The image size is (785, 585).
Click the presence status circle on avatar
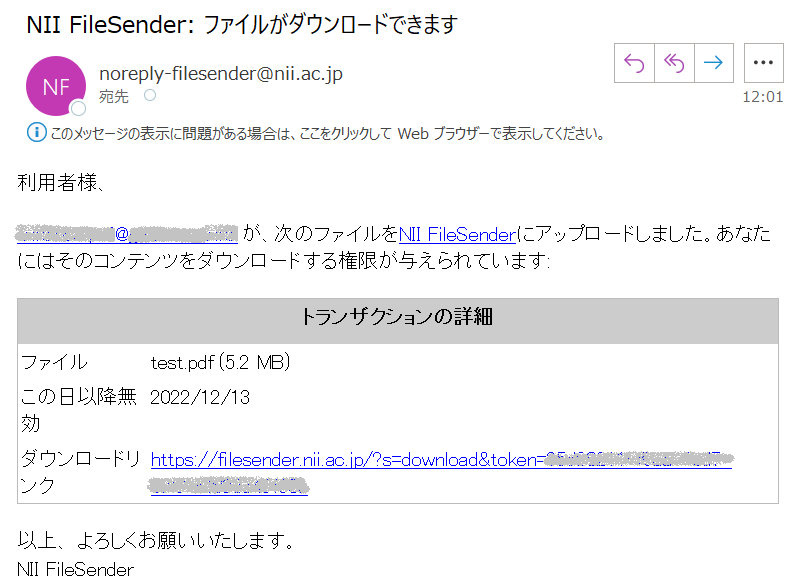pos(78,108)
